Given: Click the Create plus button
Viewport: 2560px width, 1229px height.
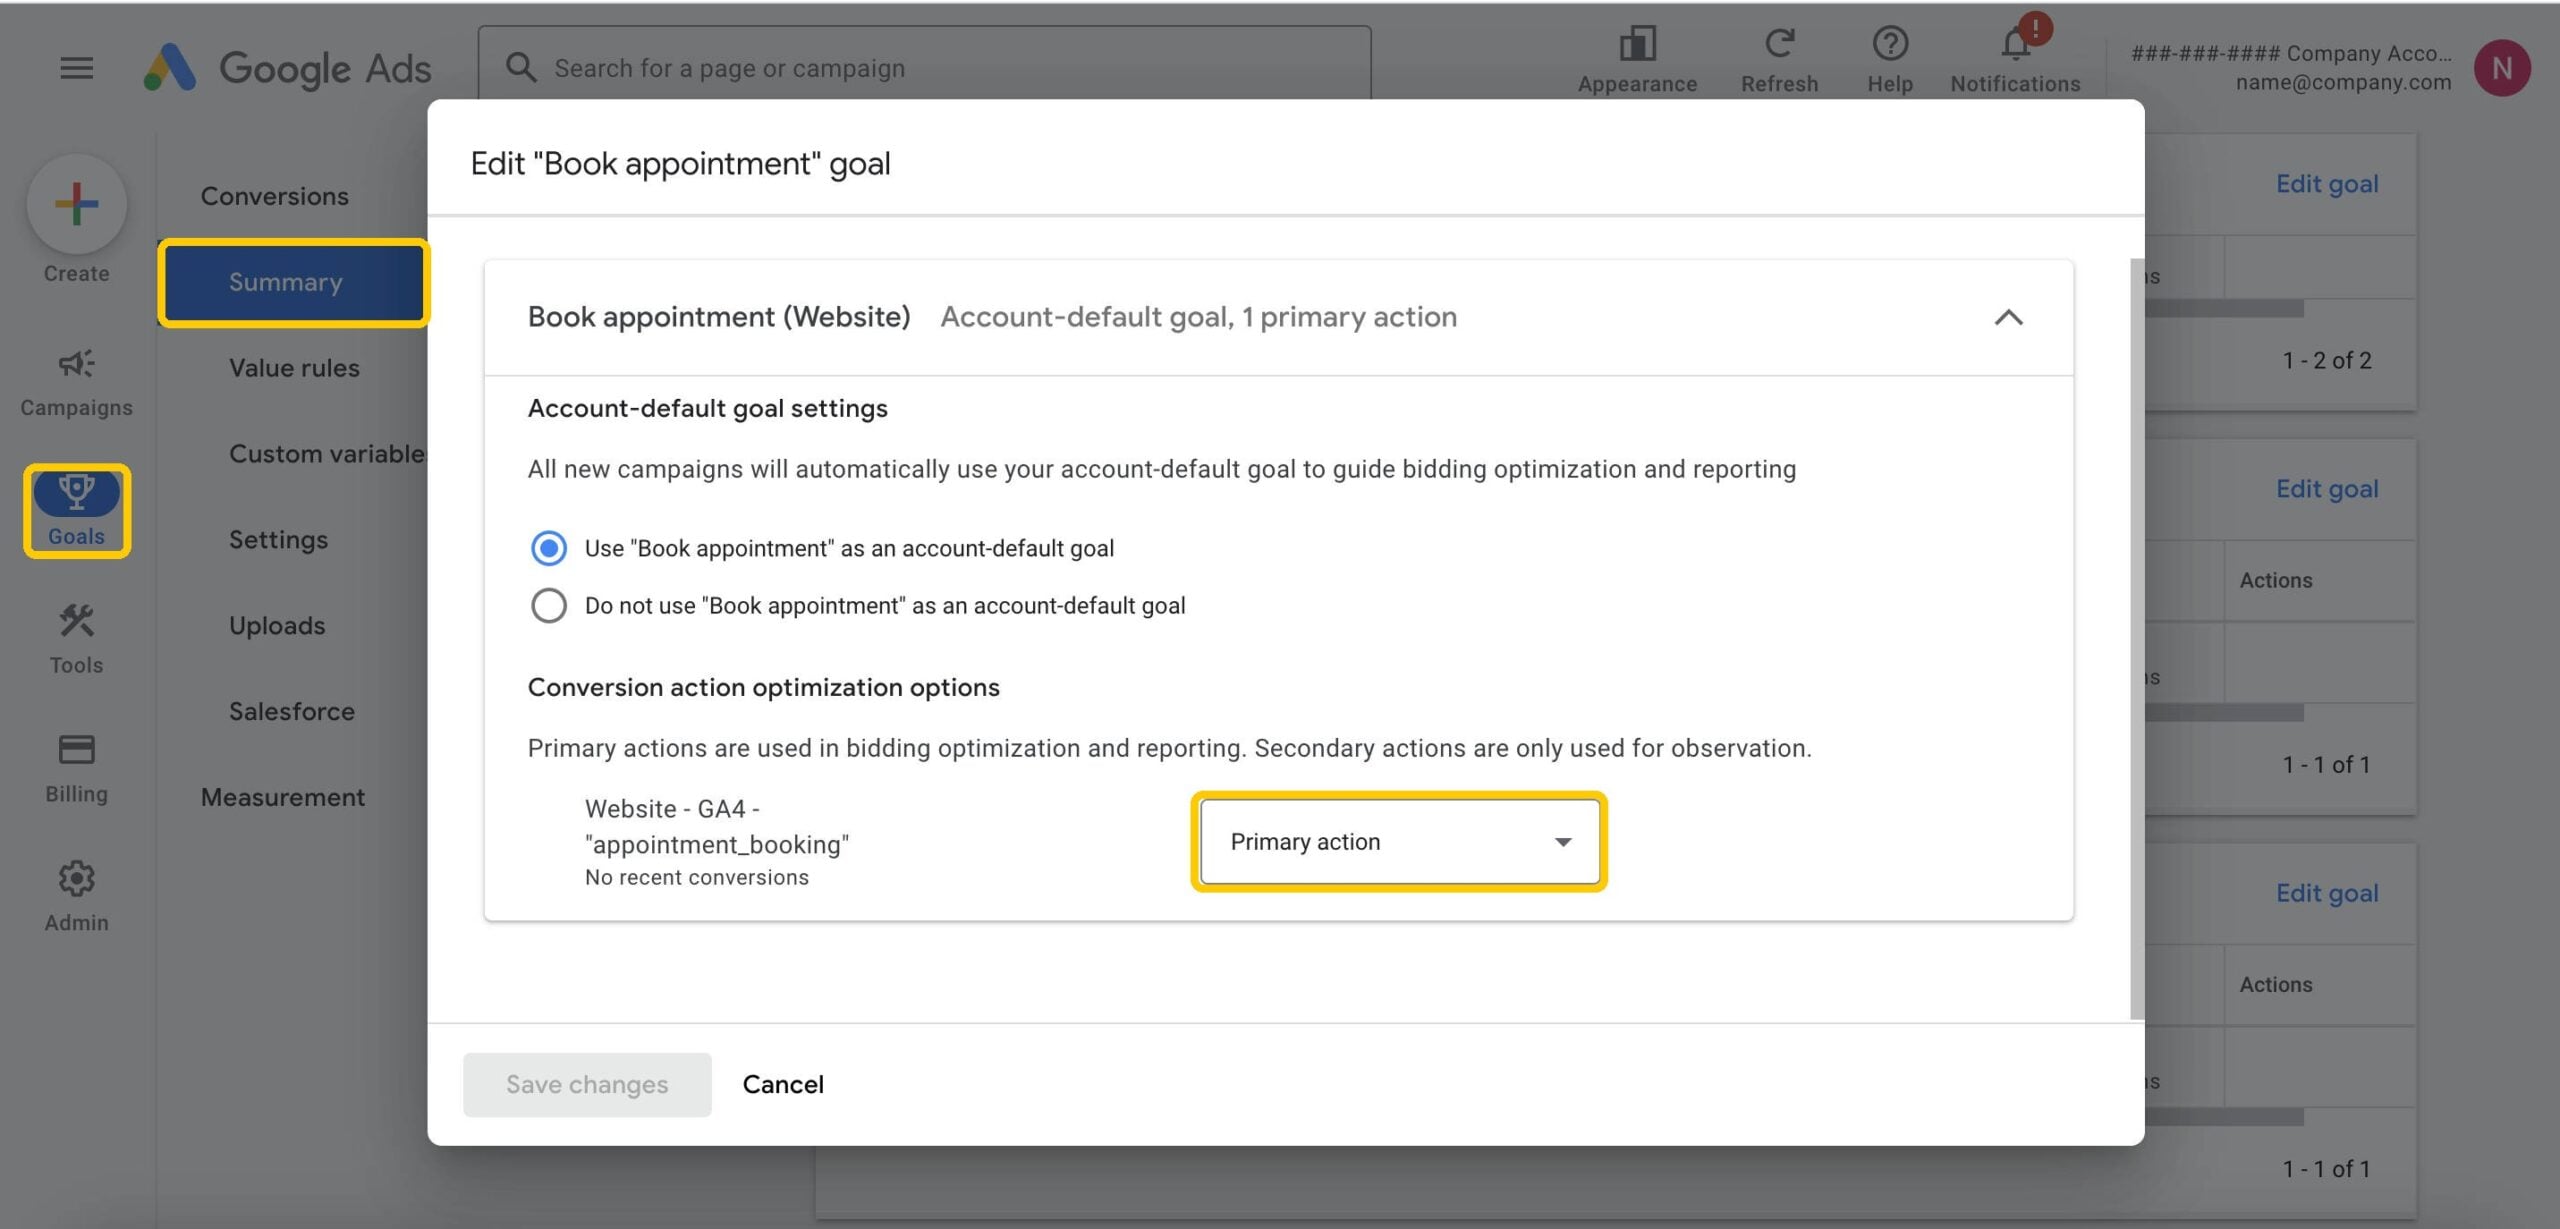Looking at the screenshot, I should [x=77, y=204].
